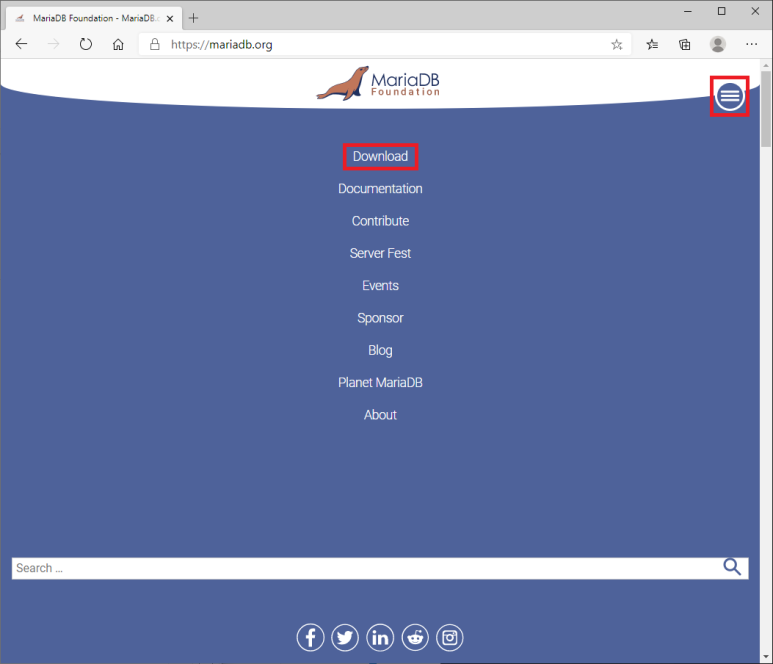Image resolution: width=773 pixels, height=664 pixels.
Task: Click the Twitter social icon
Action: [345, 637]
